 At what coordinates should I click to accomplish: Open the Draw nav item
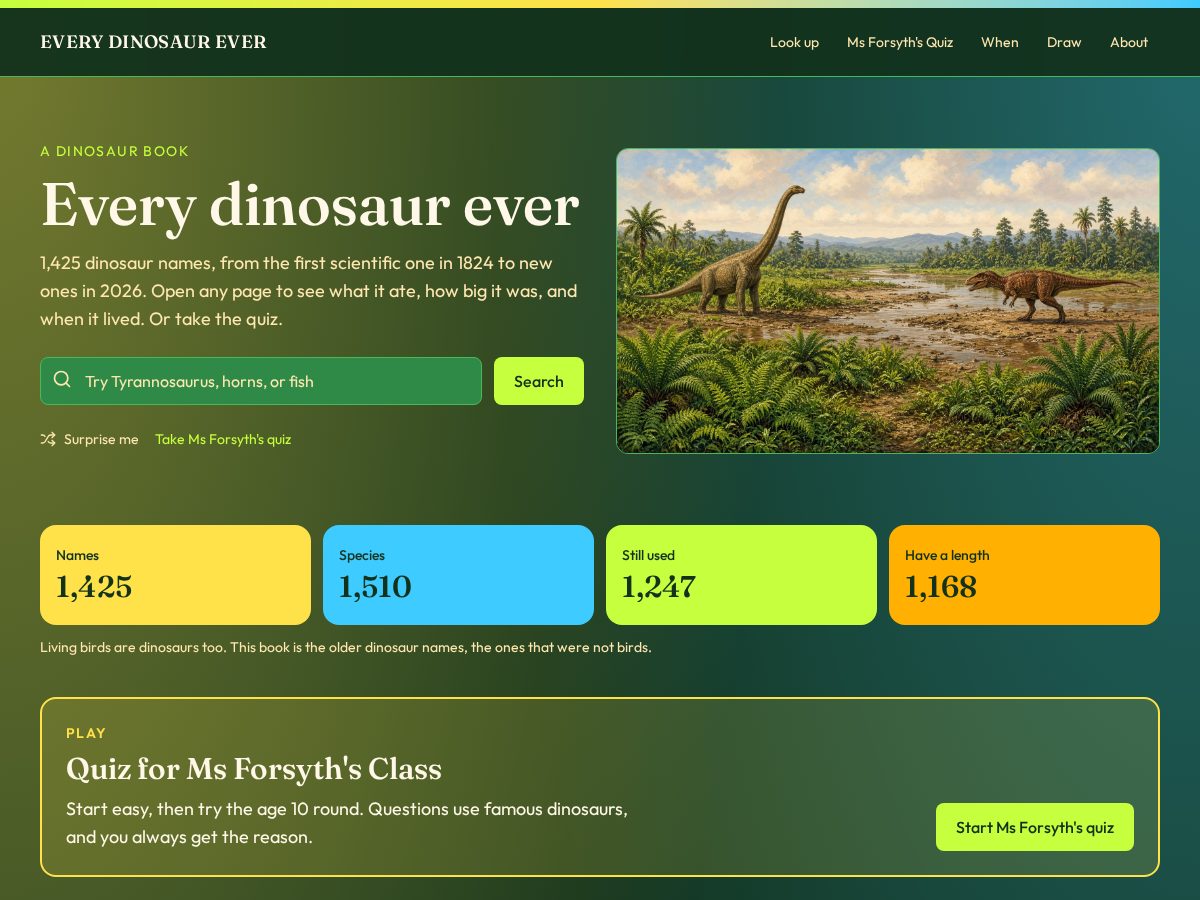pos(1064,42)
